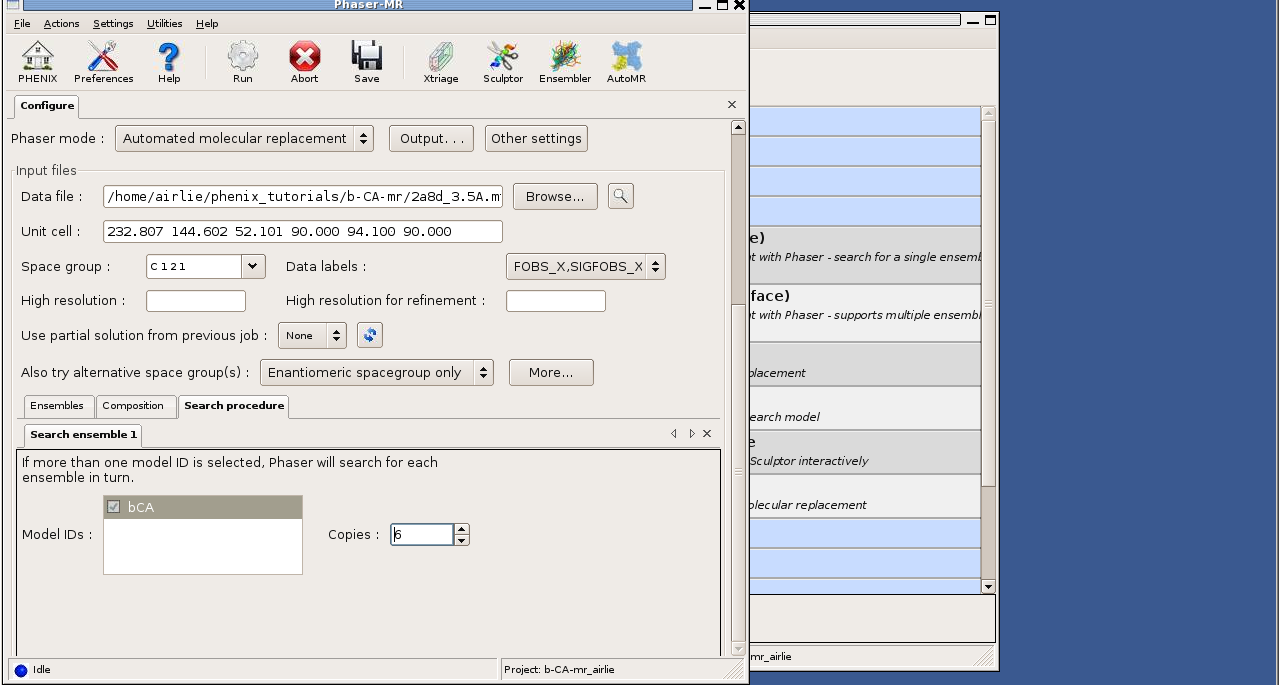Screen dimensions: 1279x685
Task: Open the Ensembler tool
Action: click(x=565, y=62)
